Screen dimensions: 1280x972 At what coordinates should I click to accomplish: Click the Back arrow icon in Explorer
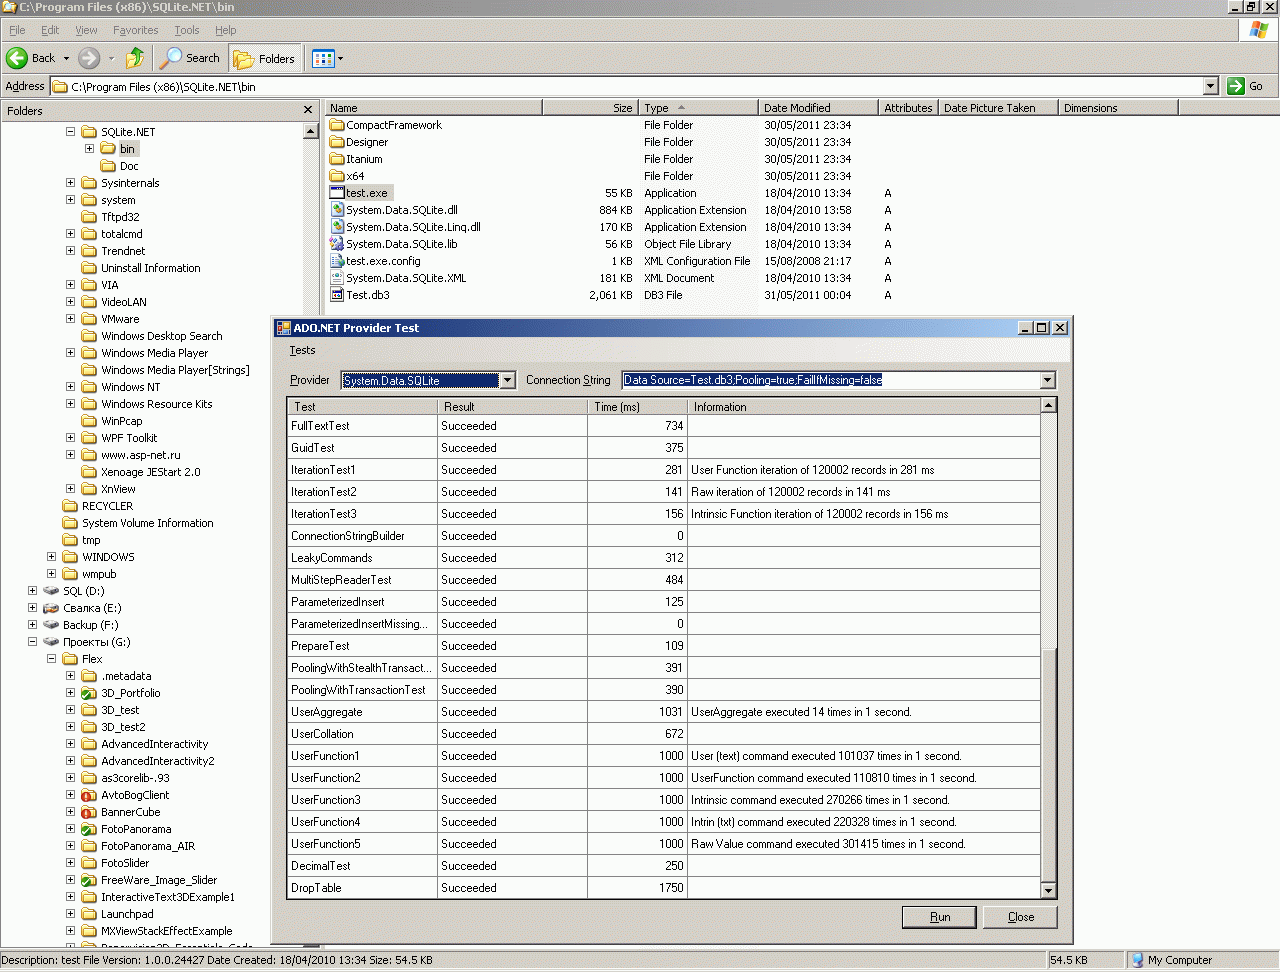pos(17,58)
